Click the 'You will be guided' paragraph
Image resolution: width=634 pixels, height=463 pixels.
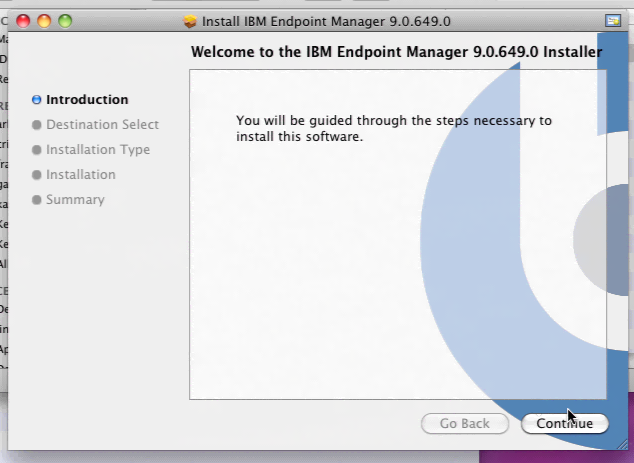394,128
